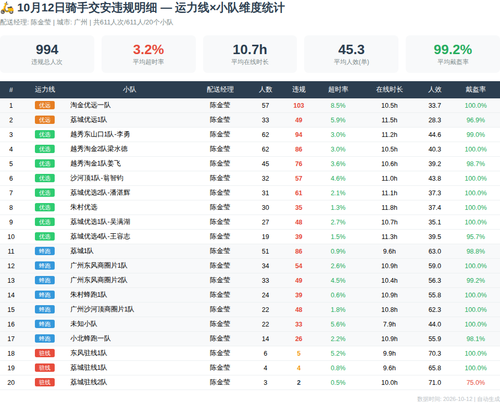Select the 994 total violations card
This screenshot has width=500, height=403.
click(x=47, y=54)
